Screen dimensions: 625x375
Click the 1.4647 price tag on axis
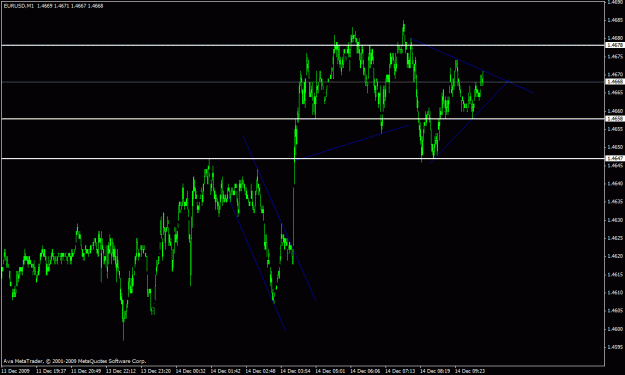tap(614, 159)
